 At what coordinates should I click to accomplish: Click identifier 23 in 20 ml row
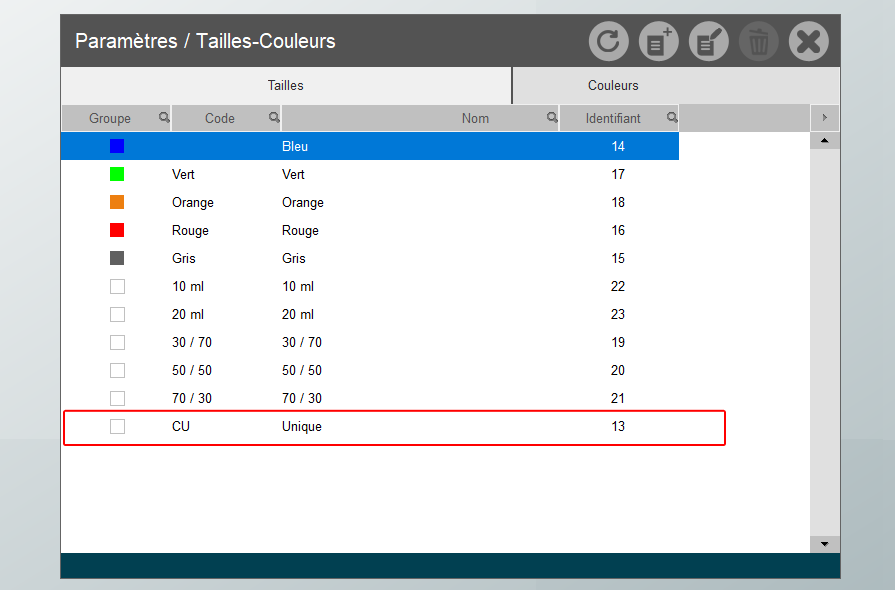[618, 314]
